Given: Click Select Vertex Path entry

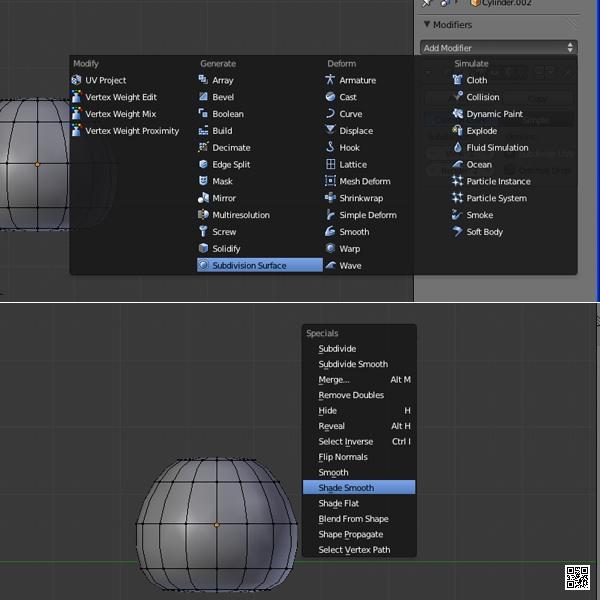Looking at the screenshot, I should [x=354, y=550].
